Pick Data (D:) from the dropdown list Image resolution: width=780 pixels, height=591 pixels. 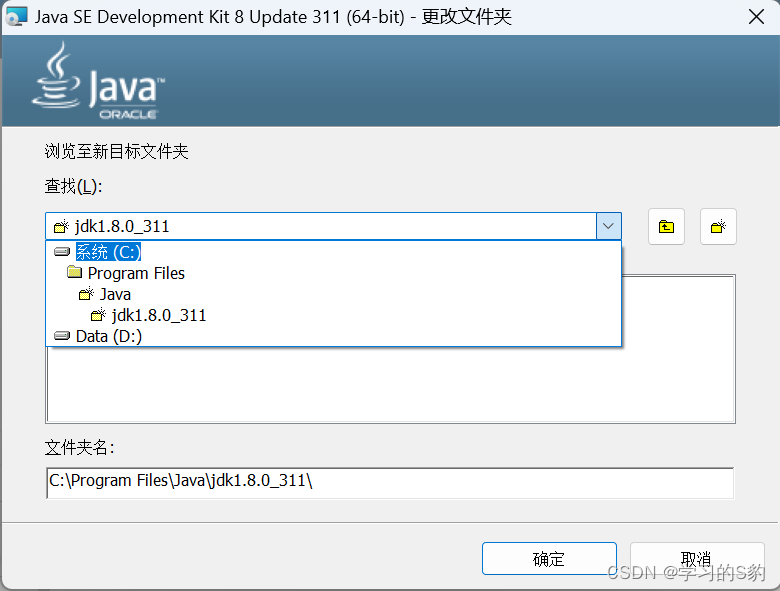pos(109,337)
